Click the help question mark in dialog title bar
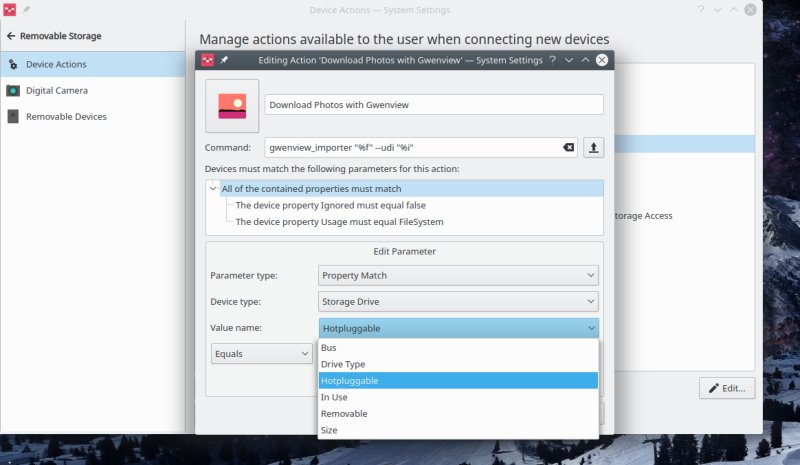Viewport: 800px width, 465px height. click(552, 60)
